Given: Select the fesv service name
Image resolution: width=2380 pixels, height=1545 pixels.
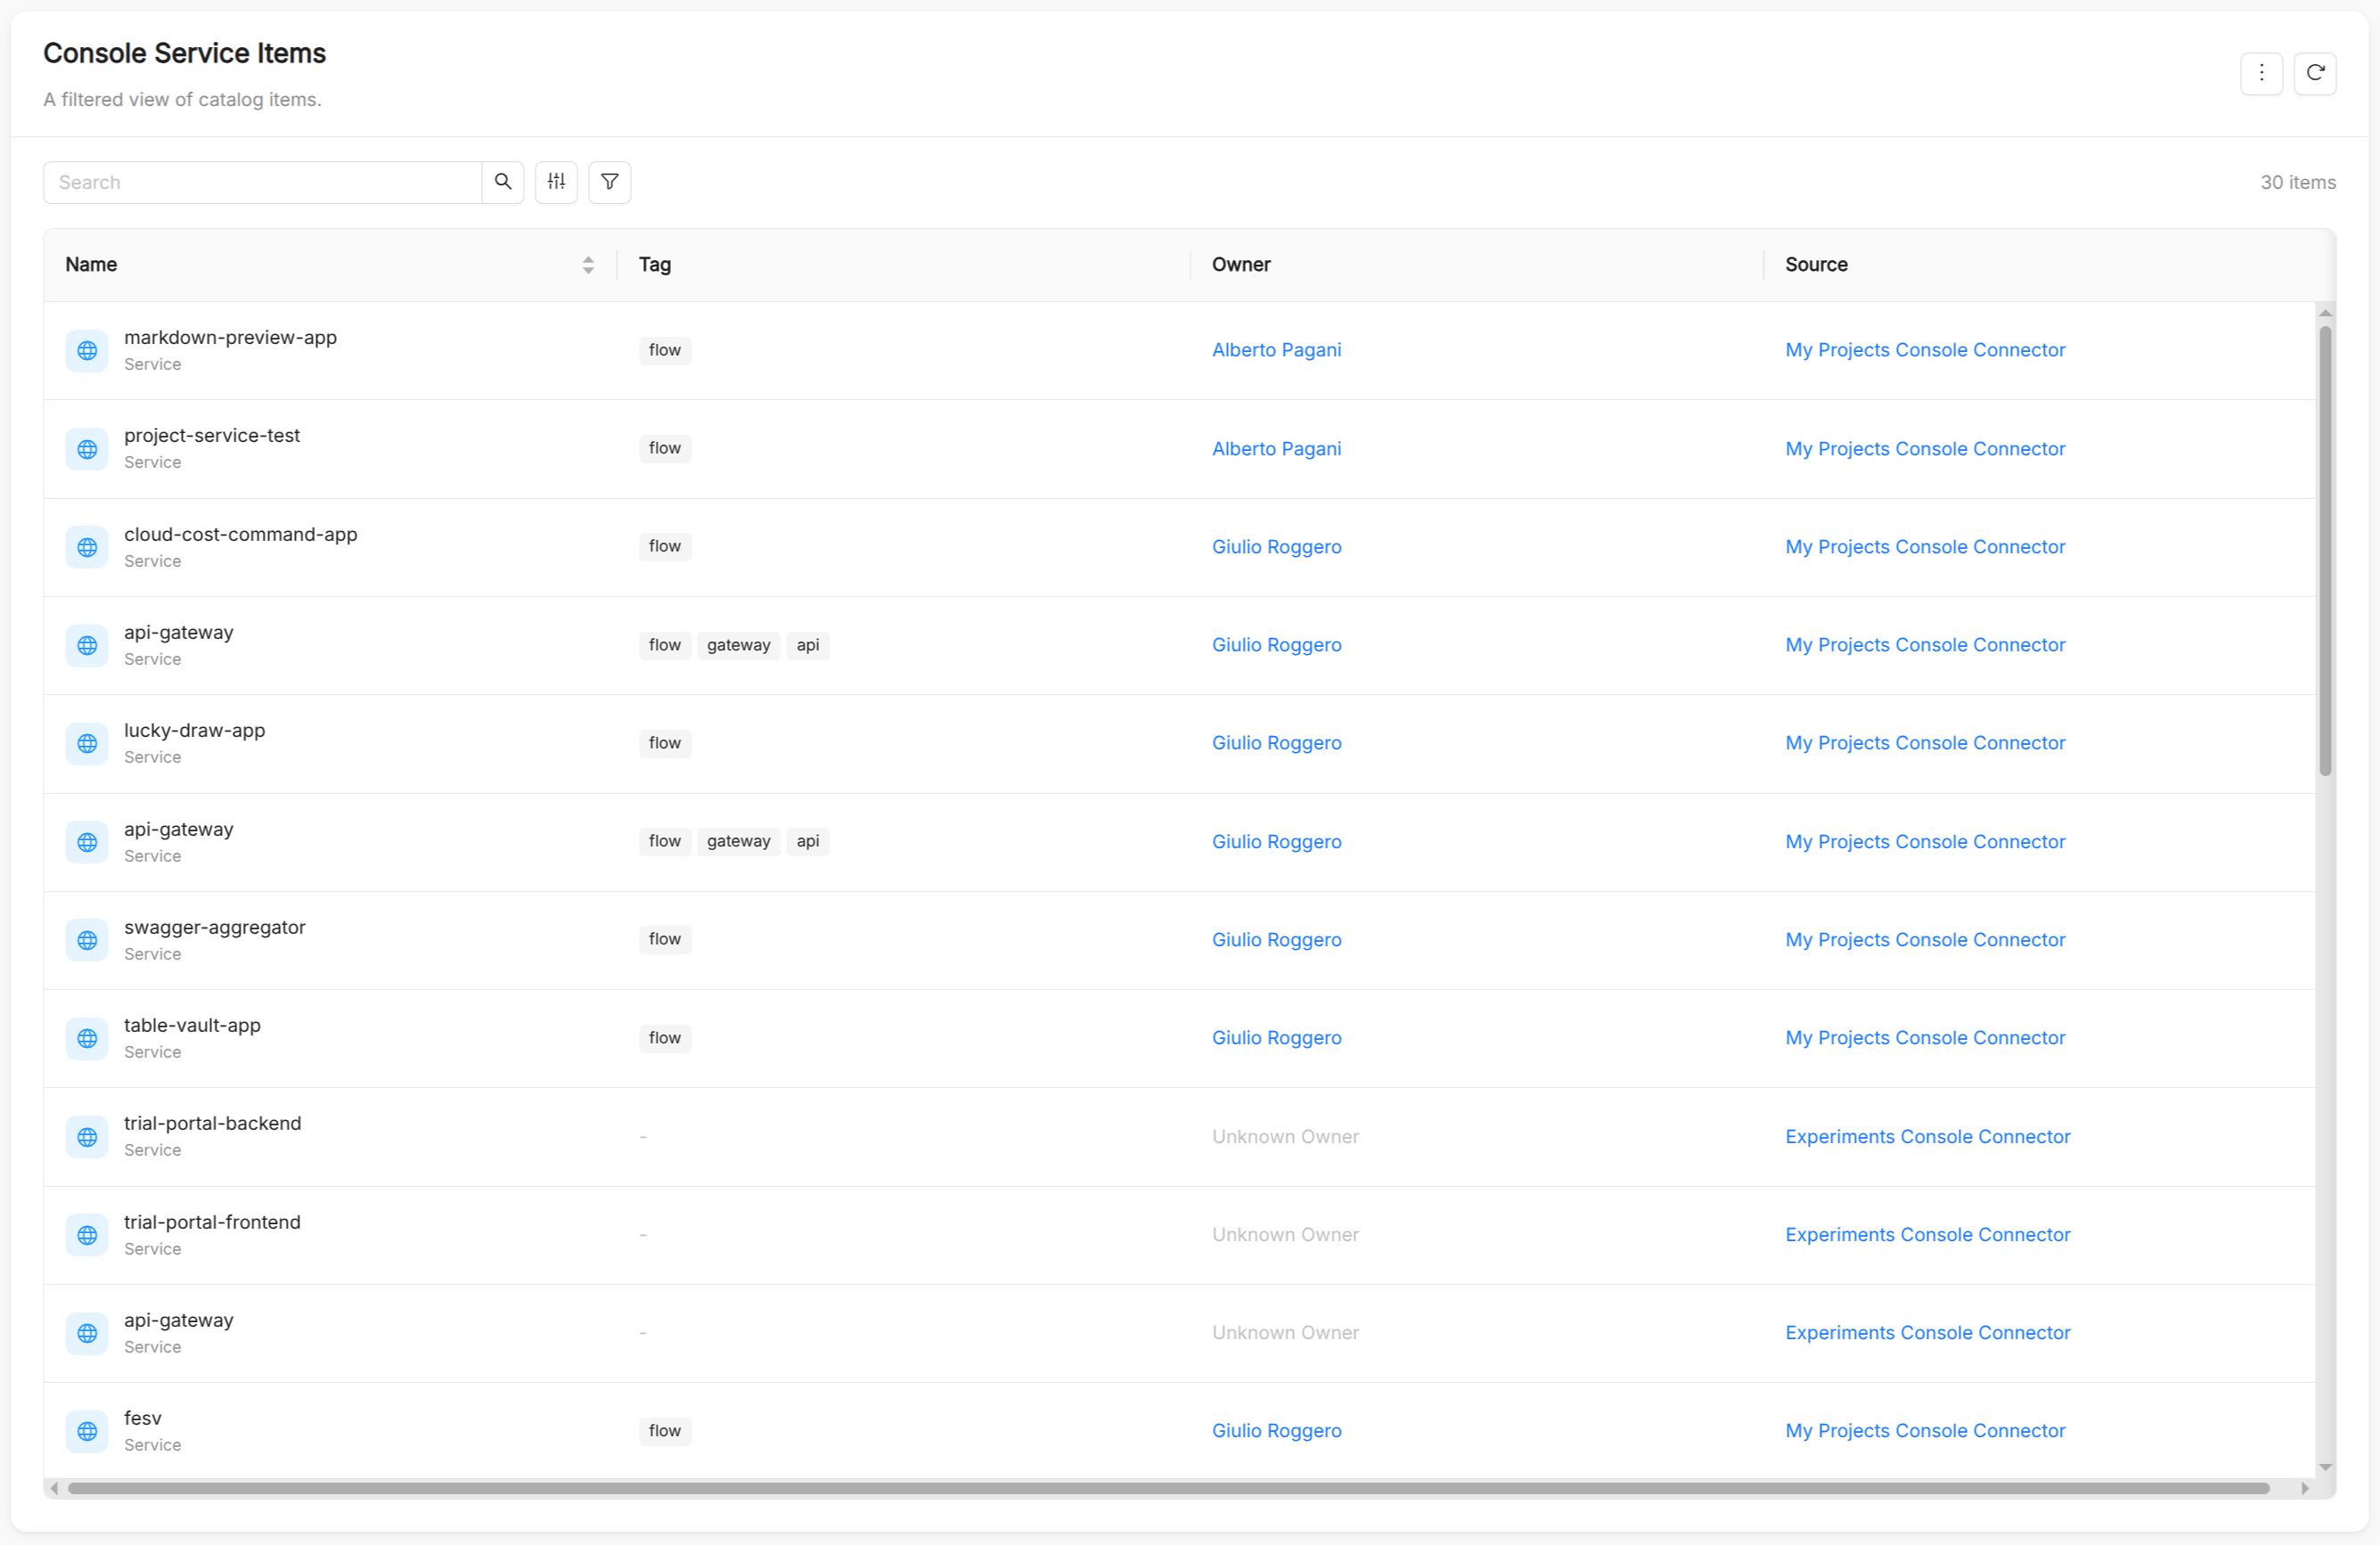Looking at the screenshot, I should click(x=143, y=1419).
